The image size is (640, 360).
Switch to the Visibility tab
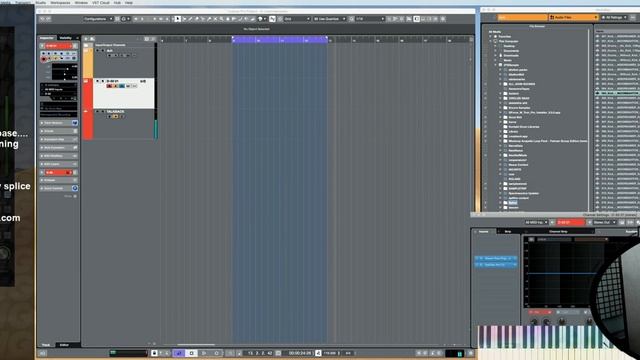pos(65,38)
